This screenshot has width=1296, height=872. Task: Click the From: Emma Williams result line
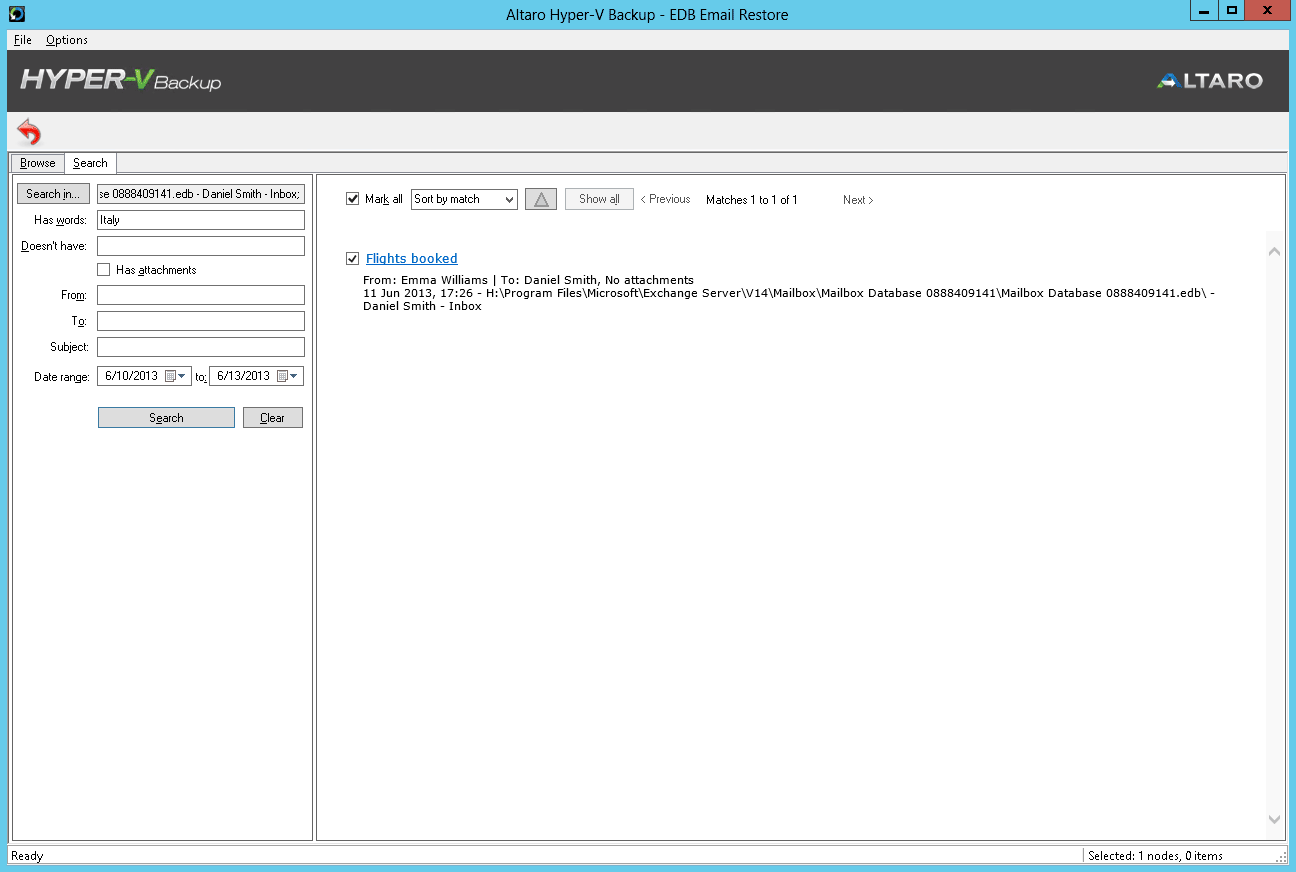point(529,280)
